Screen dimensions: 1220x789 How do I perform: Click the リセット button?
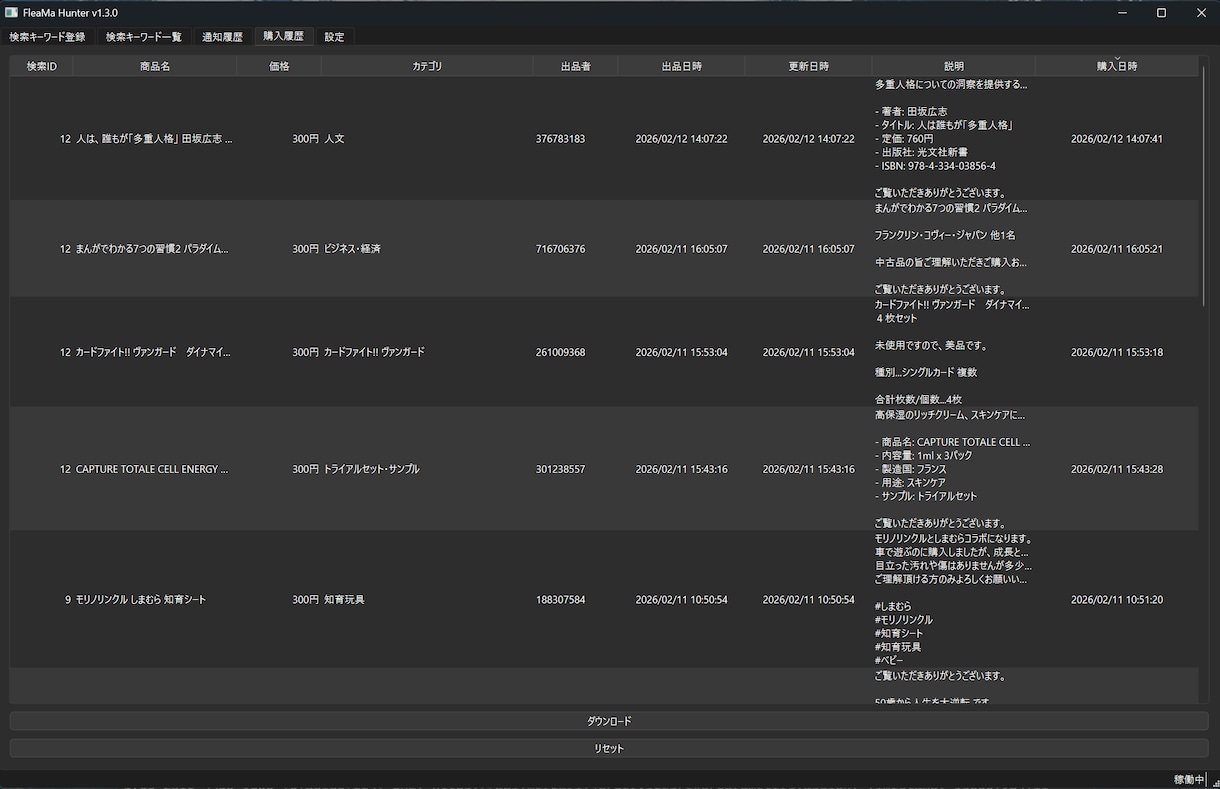pyautogui.click(x=609, y=748)
